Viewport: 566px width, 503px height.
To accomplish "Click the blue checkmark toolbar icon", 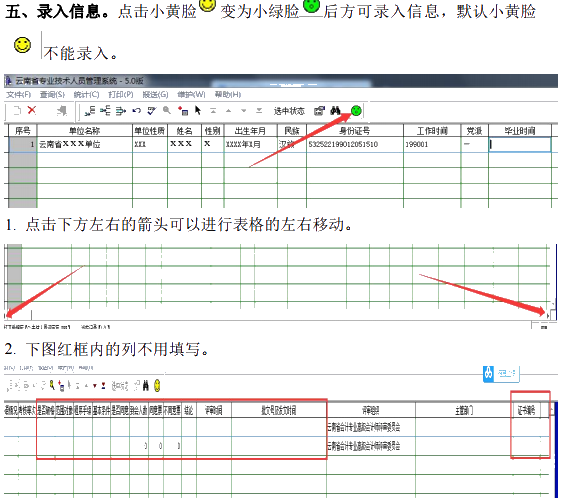I will pos(152,111).
